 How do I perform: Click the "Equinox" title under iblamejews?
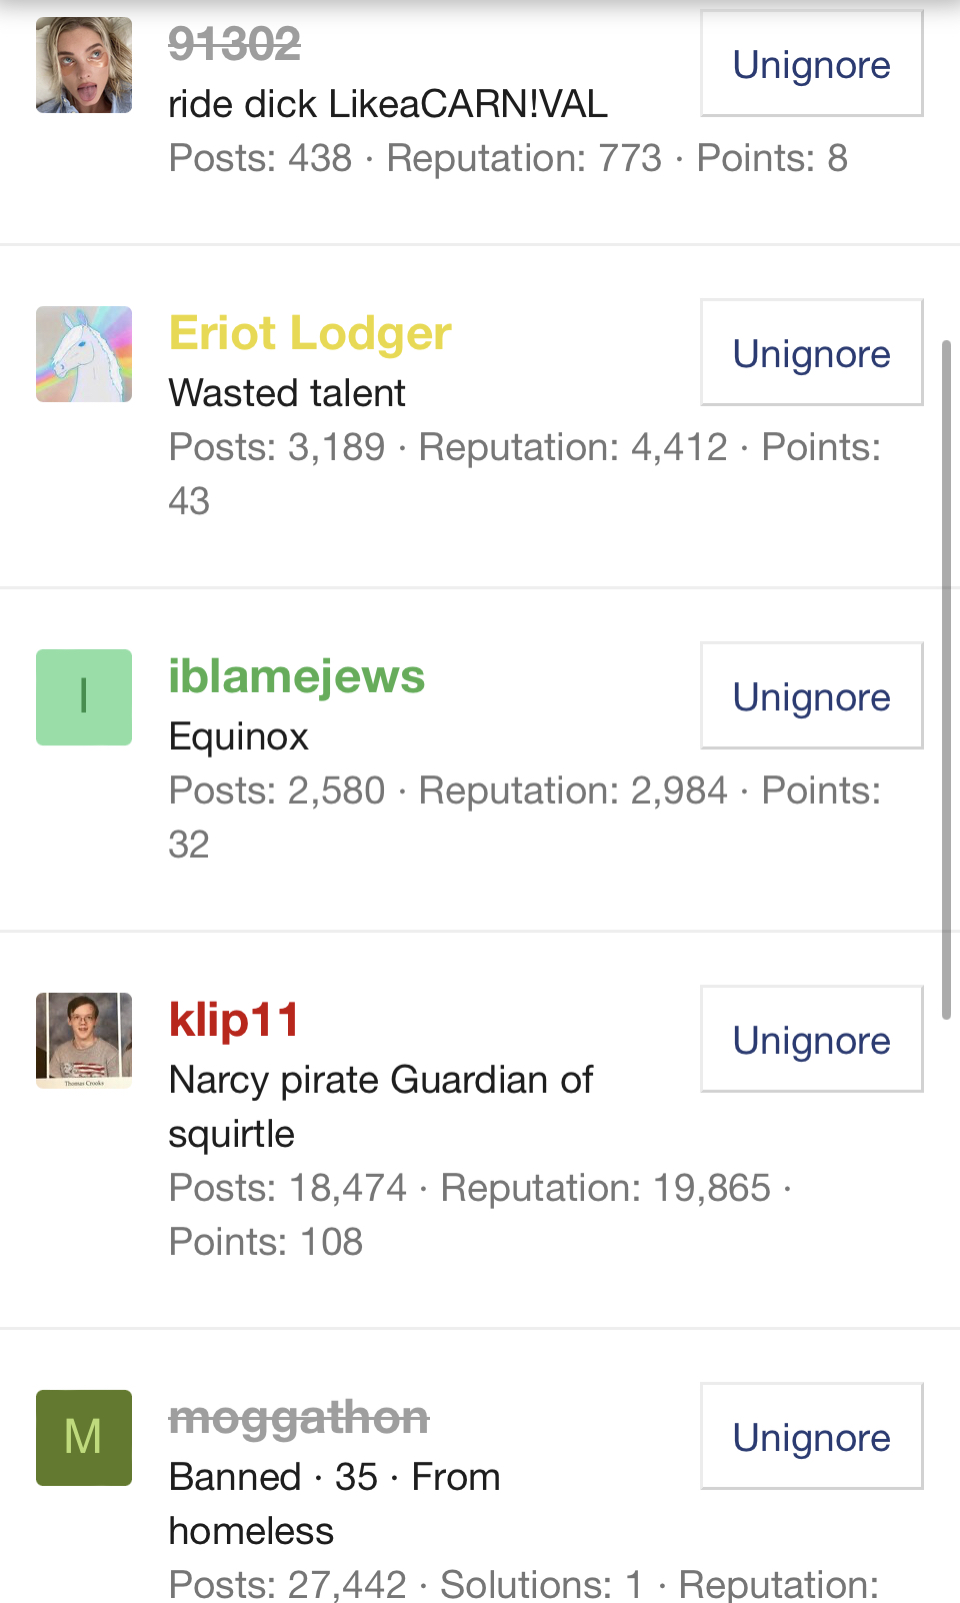(239, 736)
